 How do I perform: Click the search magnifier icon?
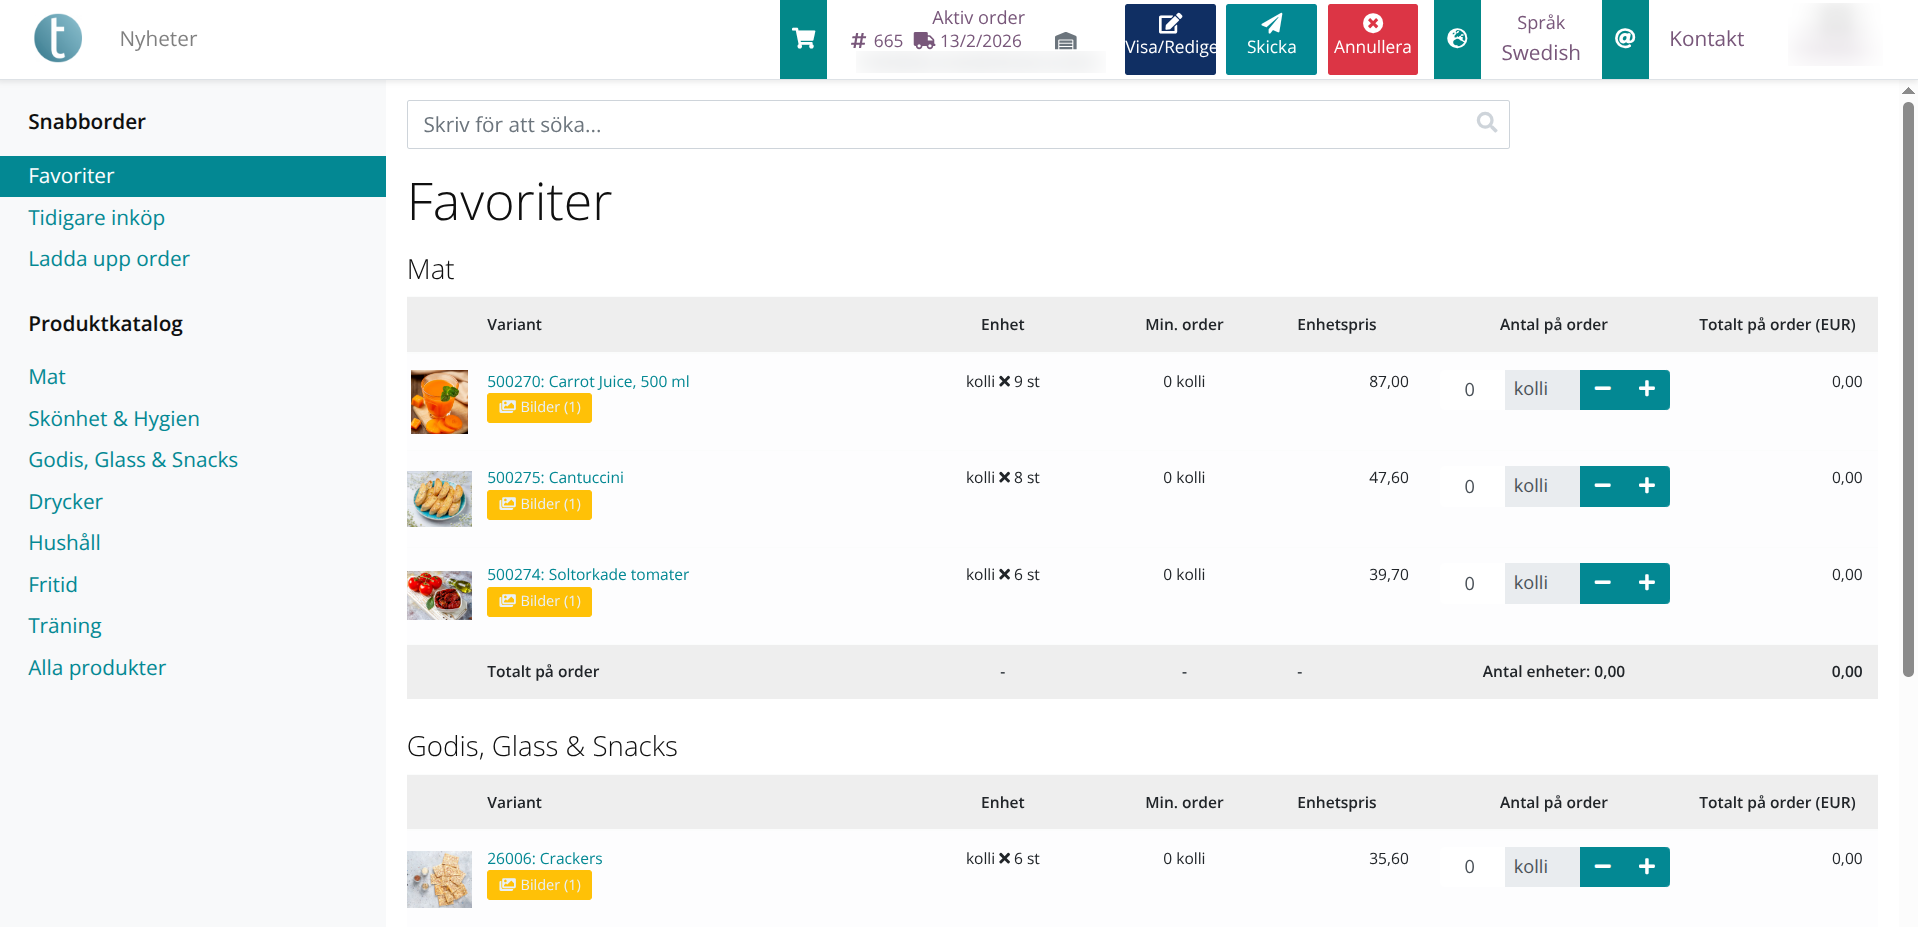coord(1486,122)
